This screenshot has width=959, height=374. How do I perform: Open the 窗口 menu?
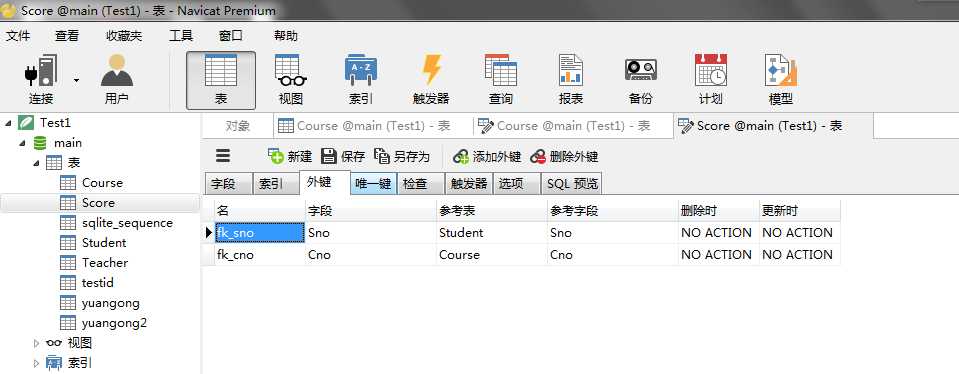231,36
